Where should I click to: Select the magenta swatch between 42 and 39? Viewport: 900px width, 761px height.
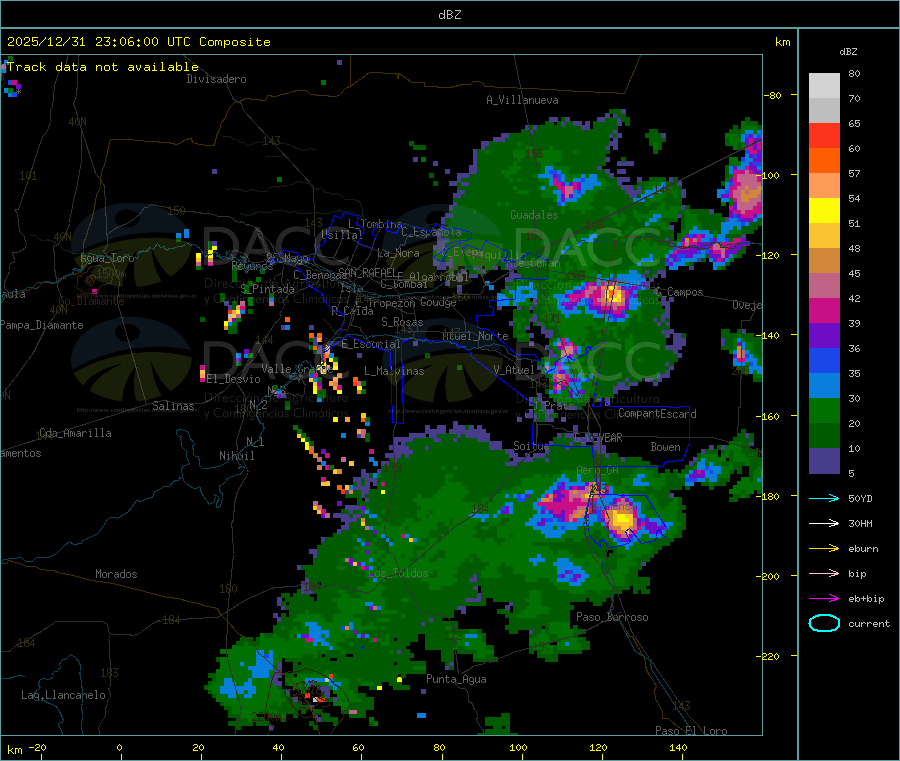pos(824,310)
